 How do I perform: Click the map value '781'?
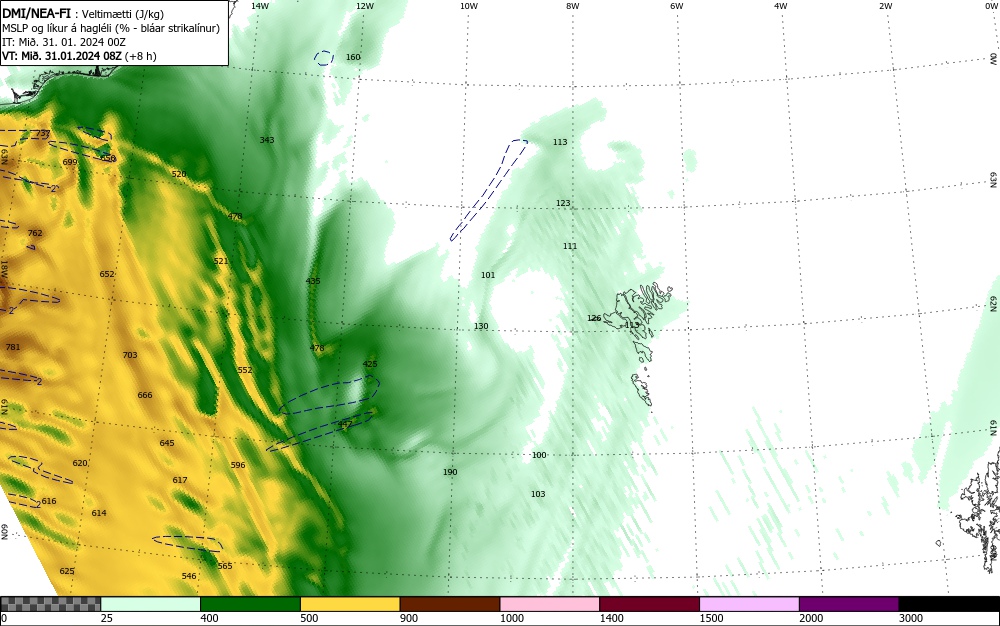point(13,347)
